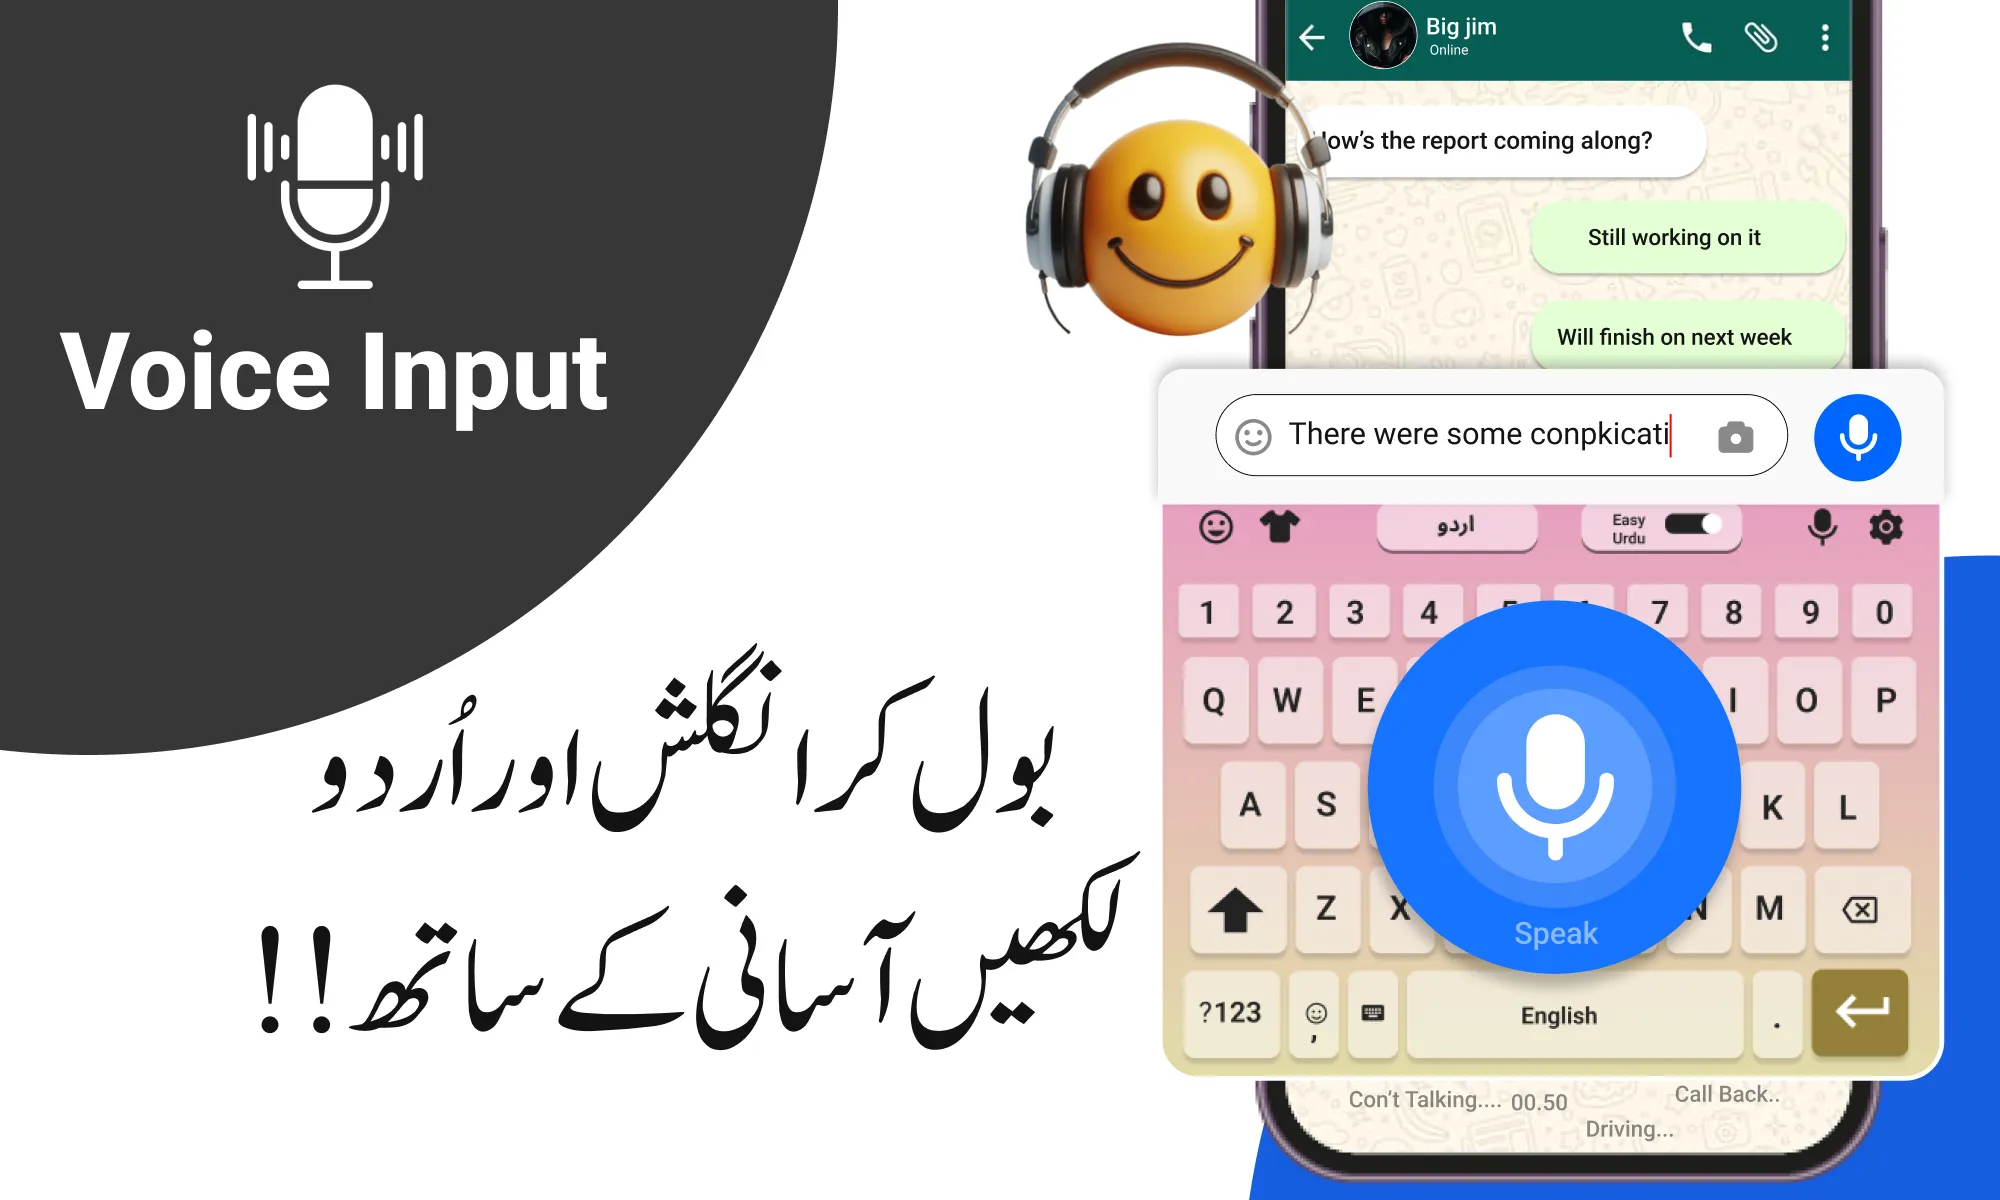Open Big Jim contact profile
This screenshot has height=1200, width=2000.
point(1443,43)
